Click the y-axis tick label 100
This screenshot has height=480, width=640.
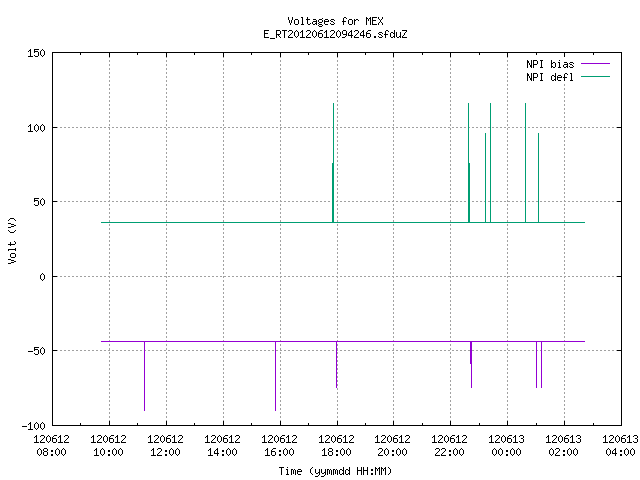coord(36,128)
